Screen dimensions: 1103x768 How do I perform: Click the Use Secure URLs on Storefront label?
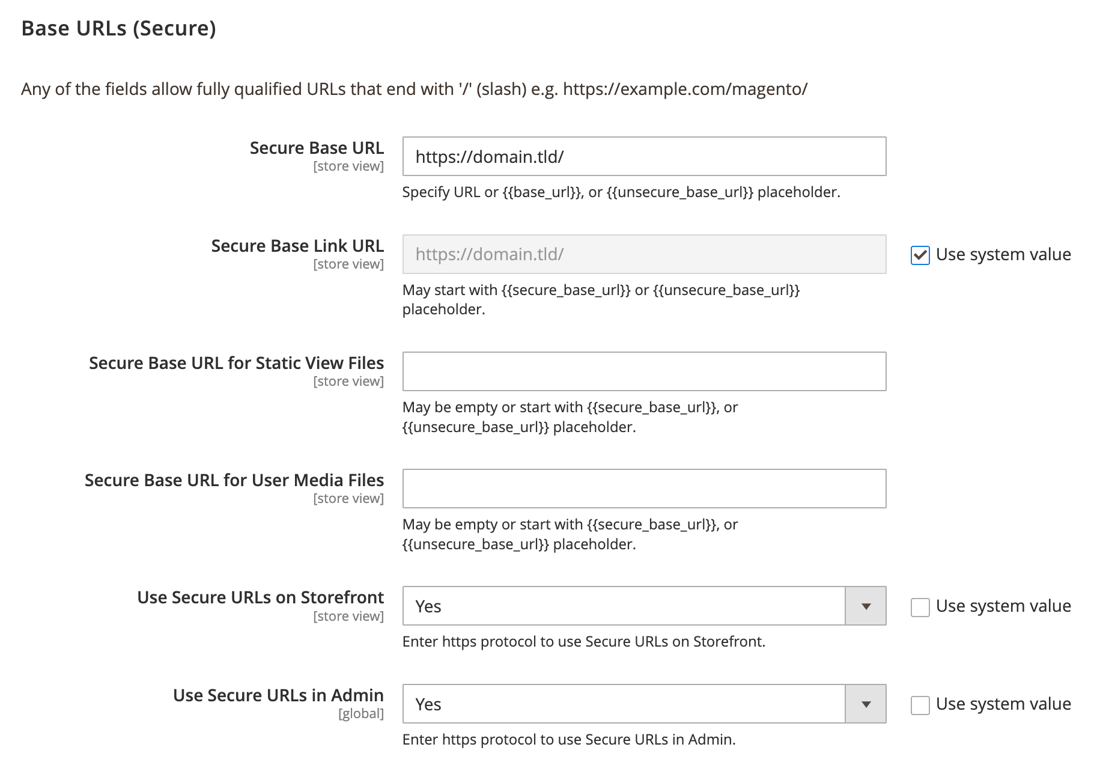(260, 597)
